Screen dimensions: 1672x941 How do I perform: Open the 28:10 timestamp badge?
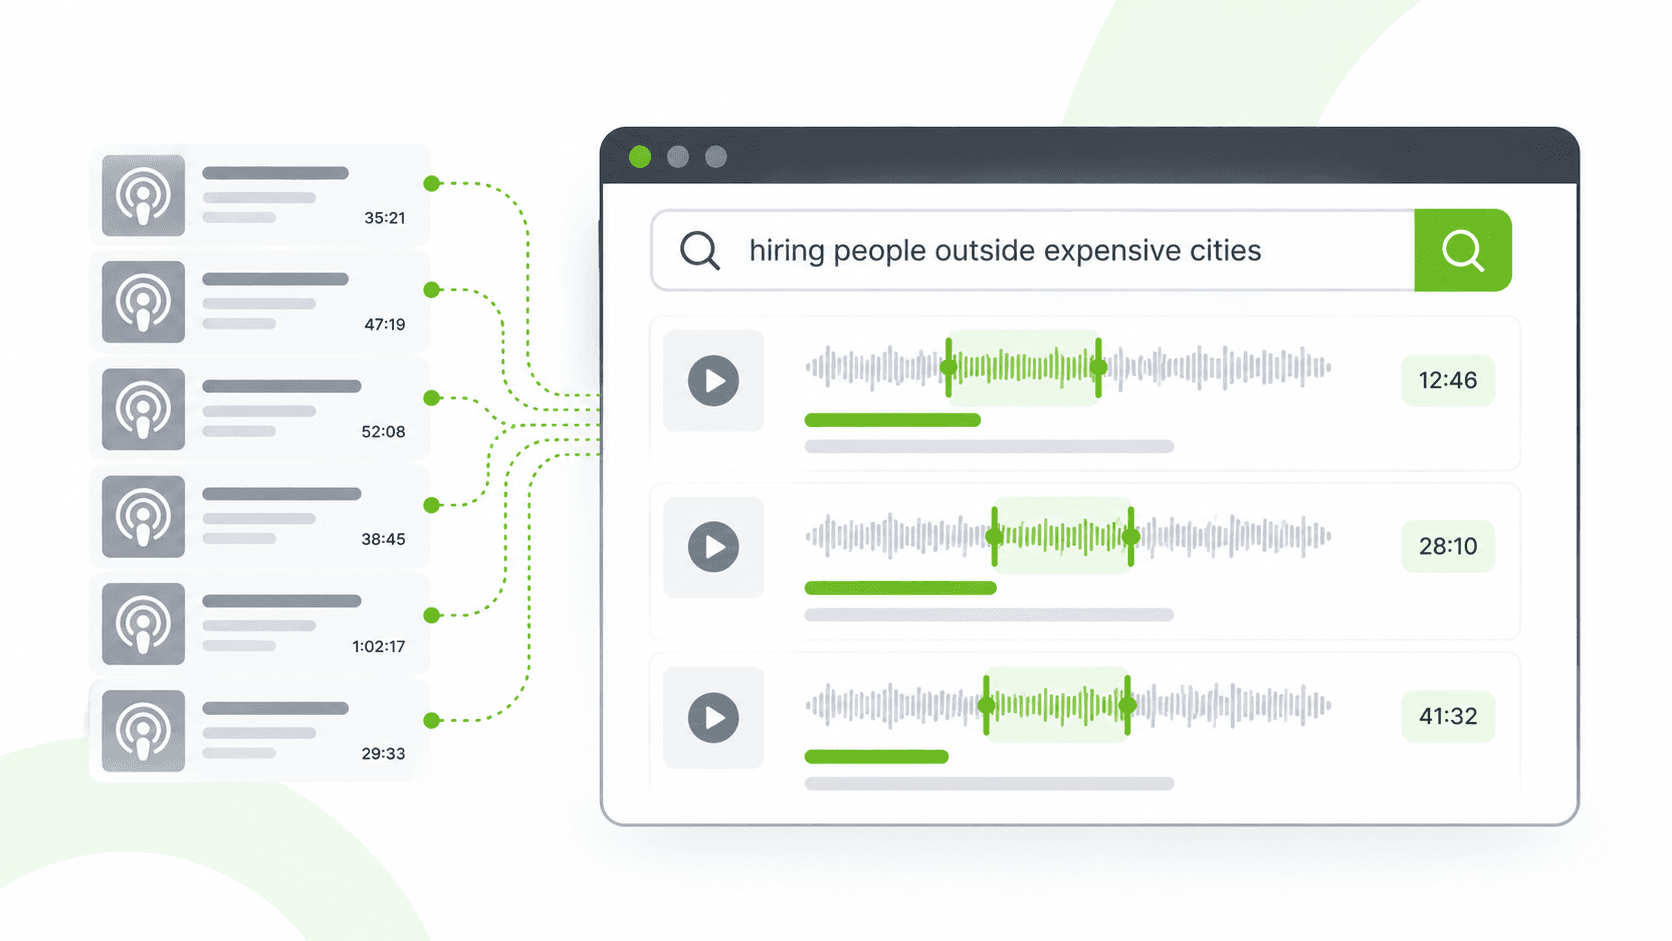point(1448,546)
